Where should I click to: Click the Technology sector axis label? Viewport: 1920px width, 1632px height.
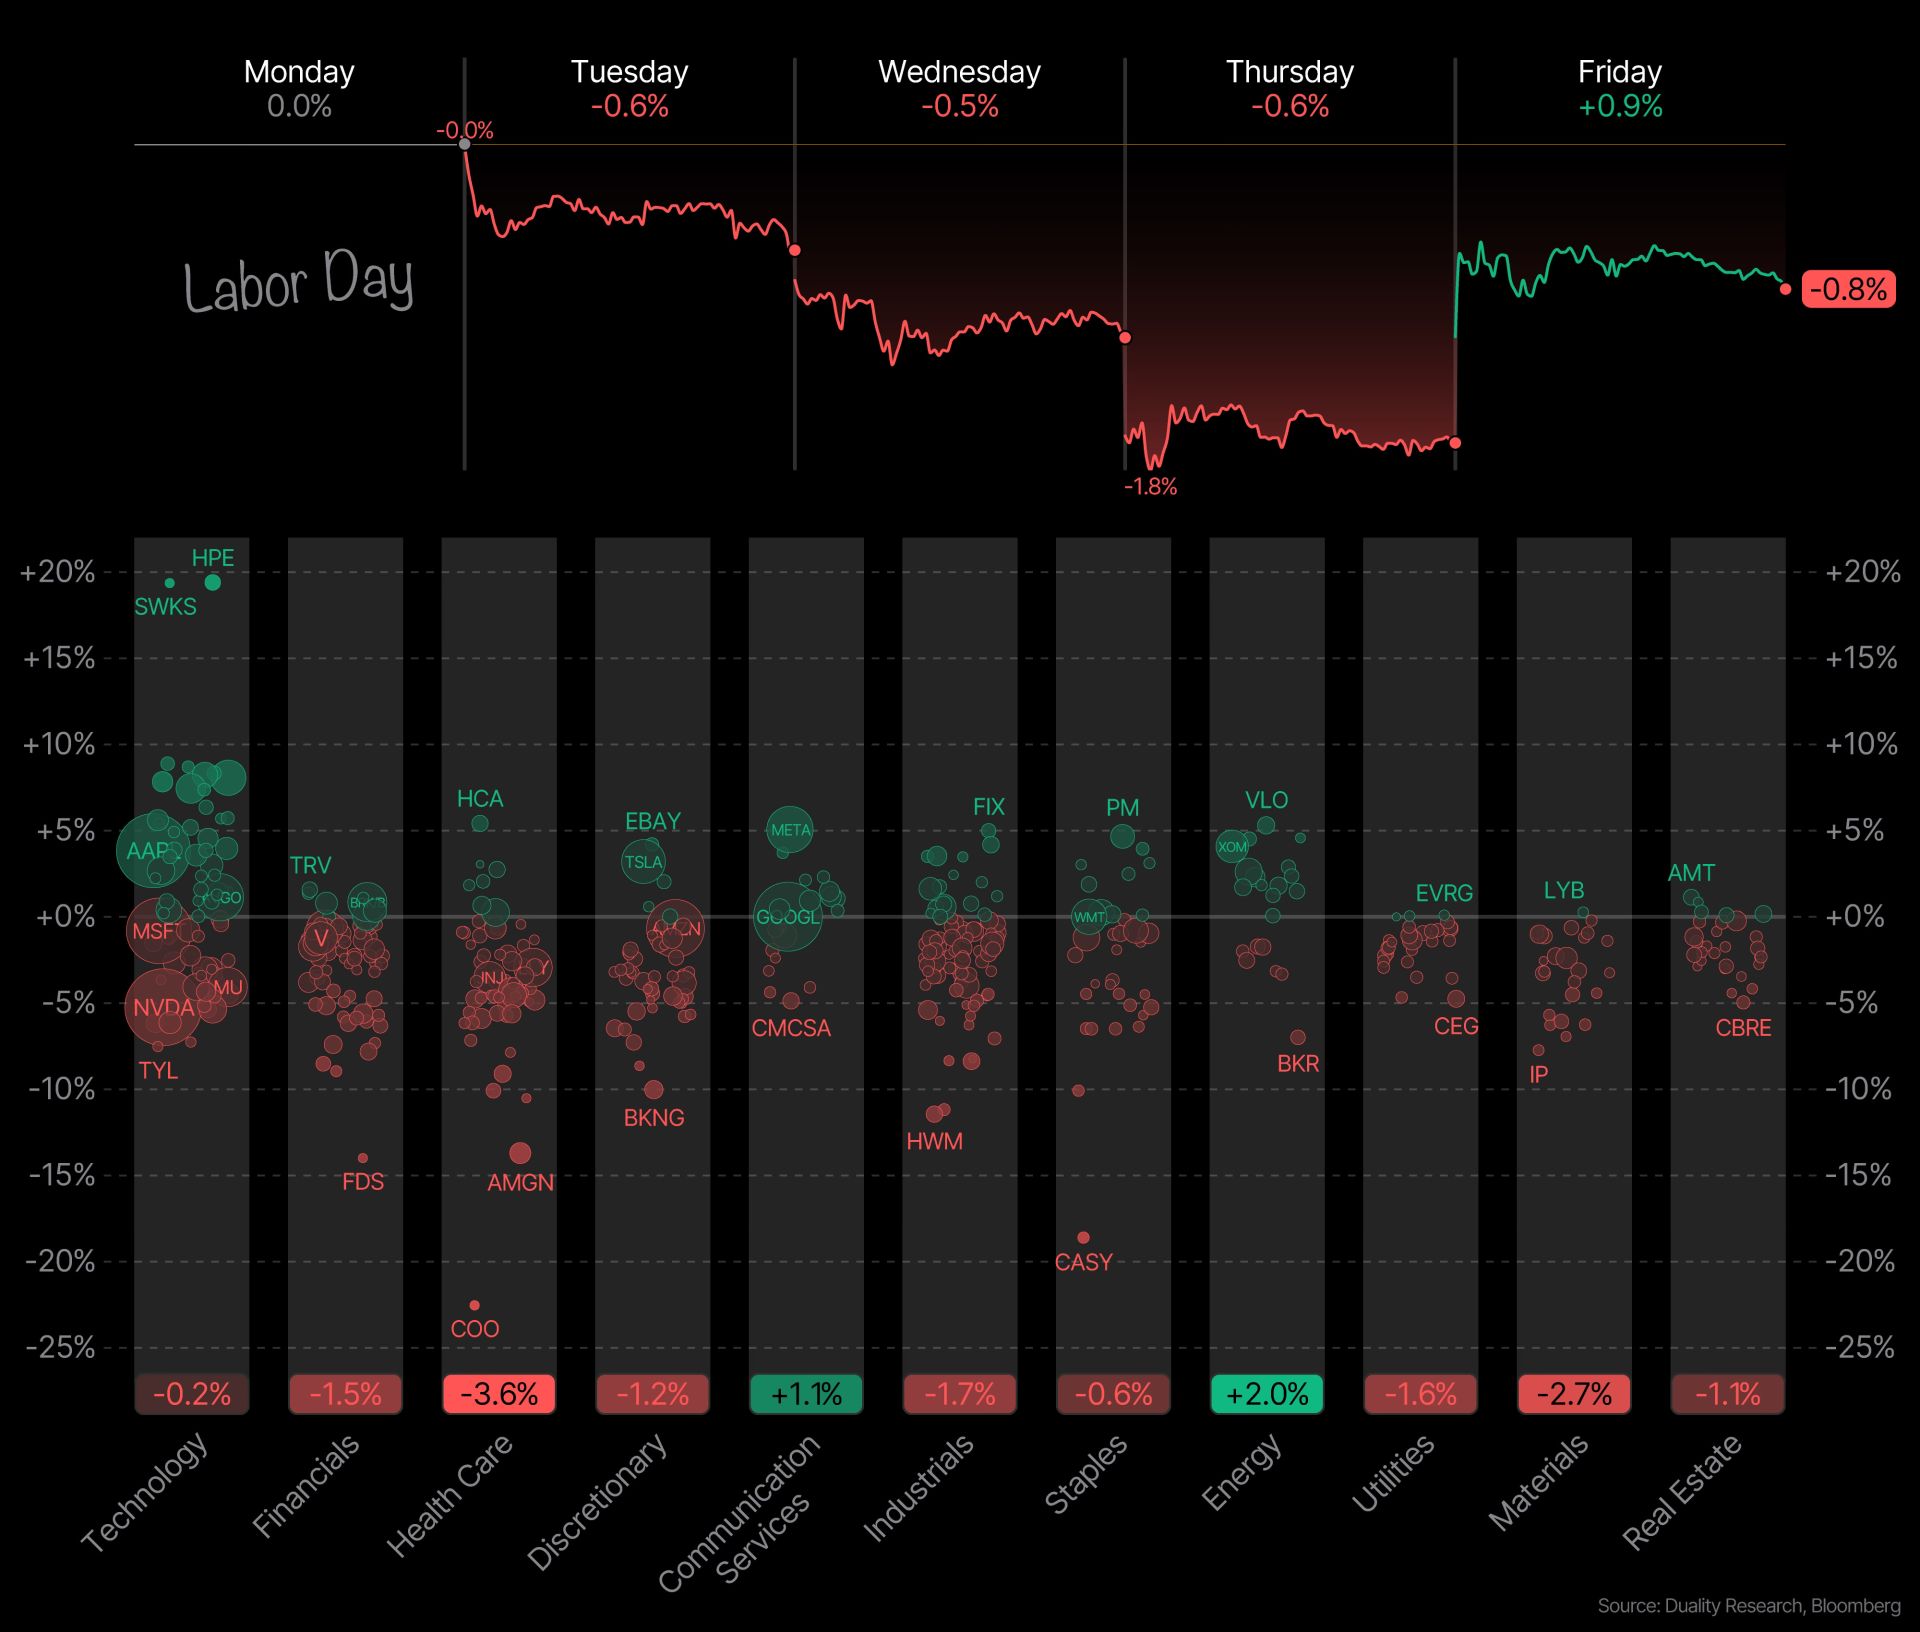tap(146, 1492)
